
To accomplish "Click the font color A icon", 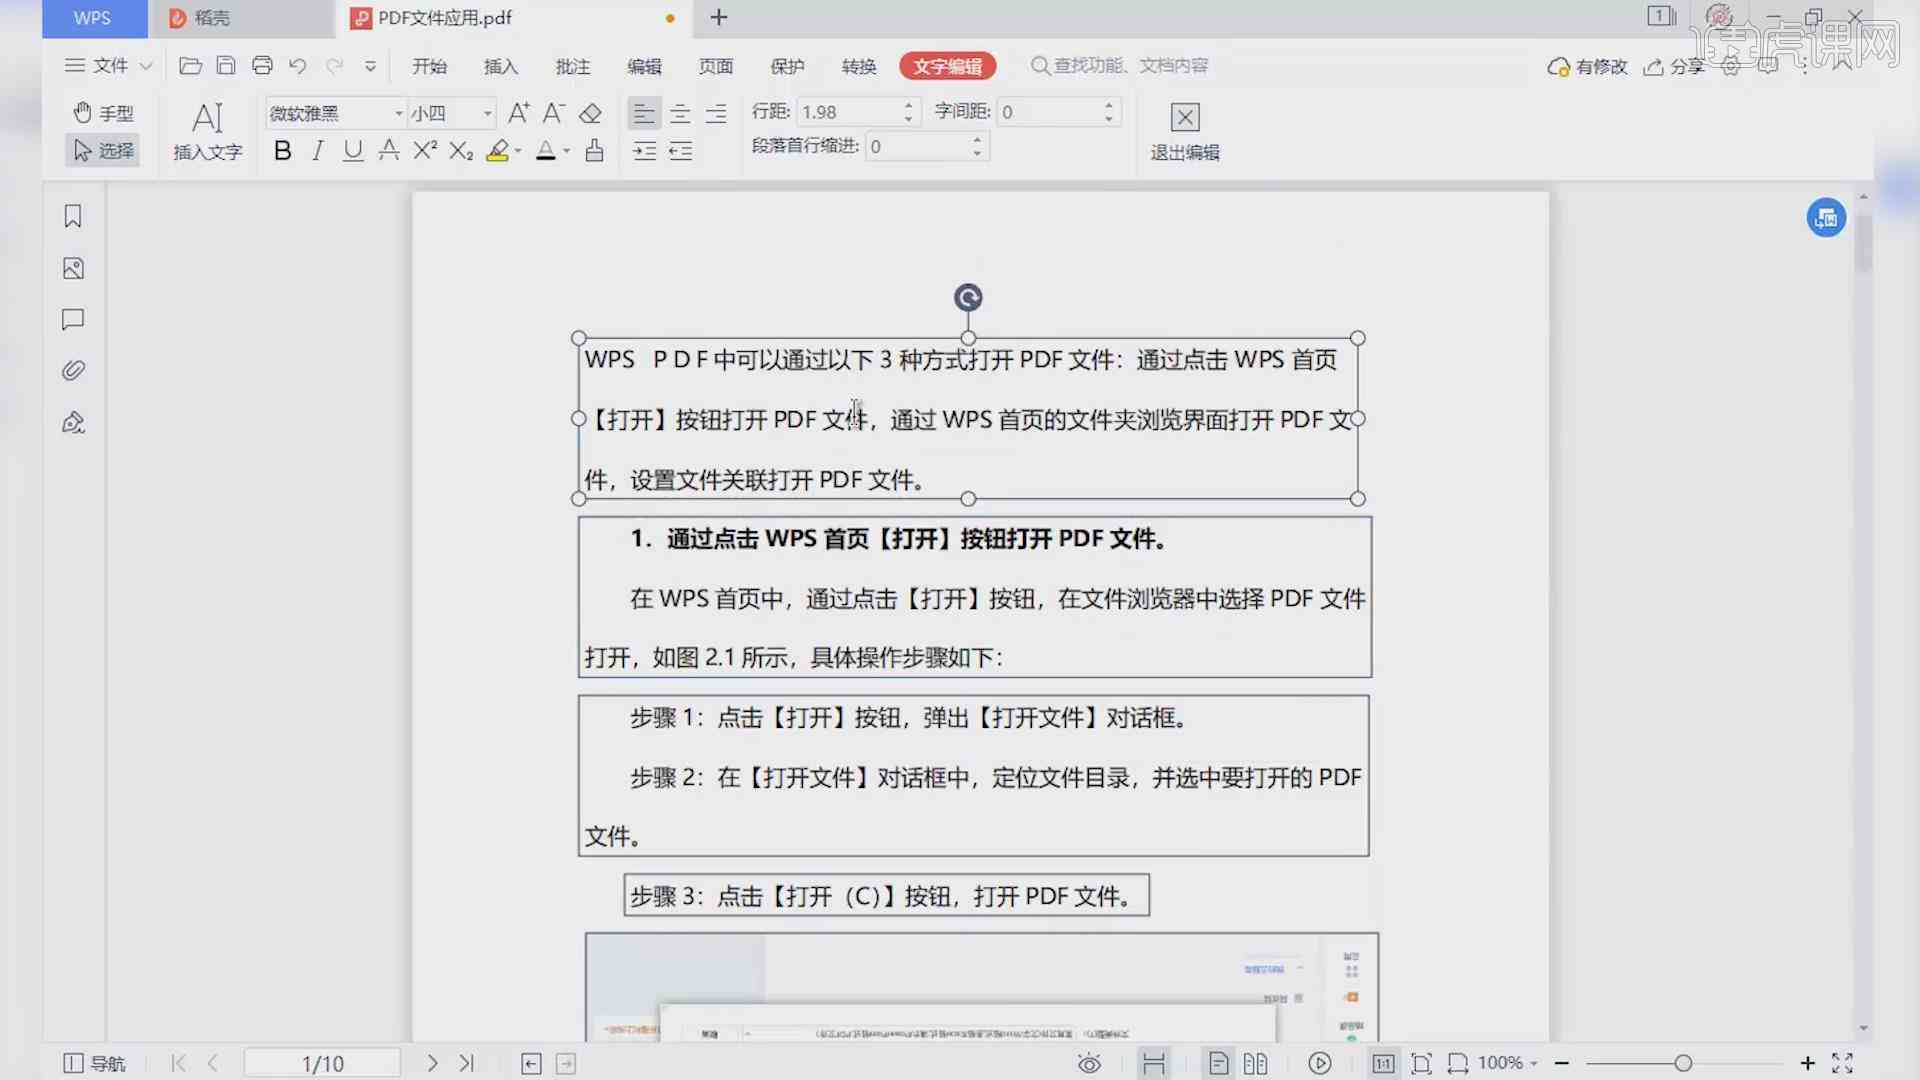I will tap(545, 150).
